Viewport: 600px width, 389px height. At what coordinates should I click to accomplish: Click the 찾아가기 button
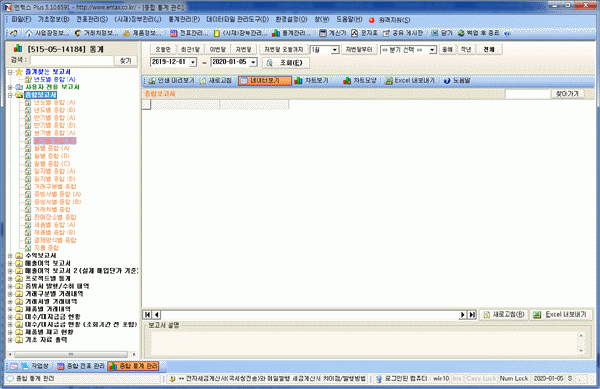point(567,94)
